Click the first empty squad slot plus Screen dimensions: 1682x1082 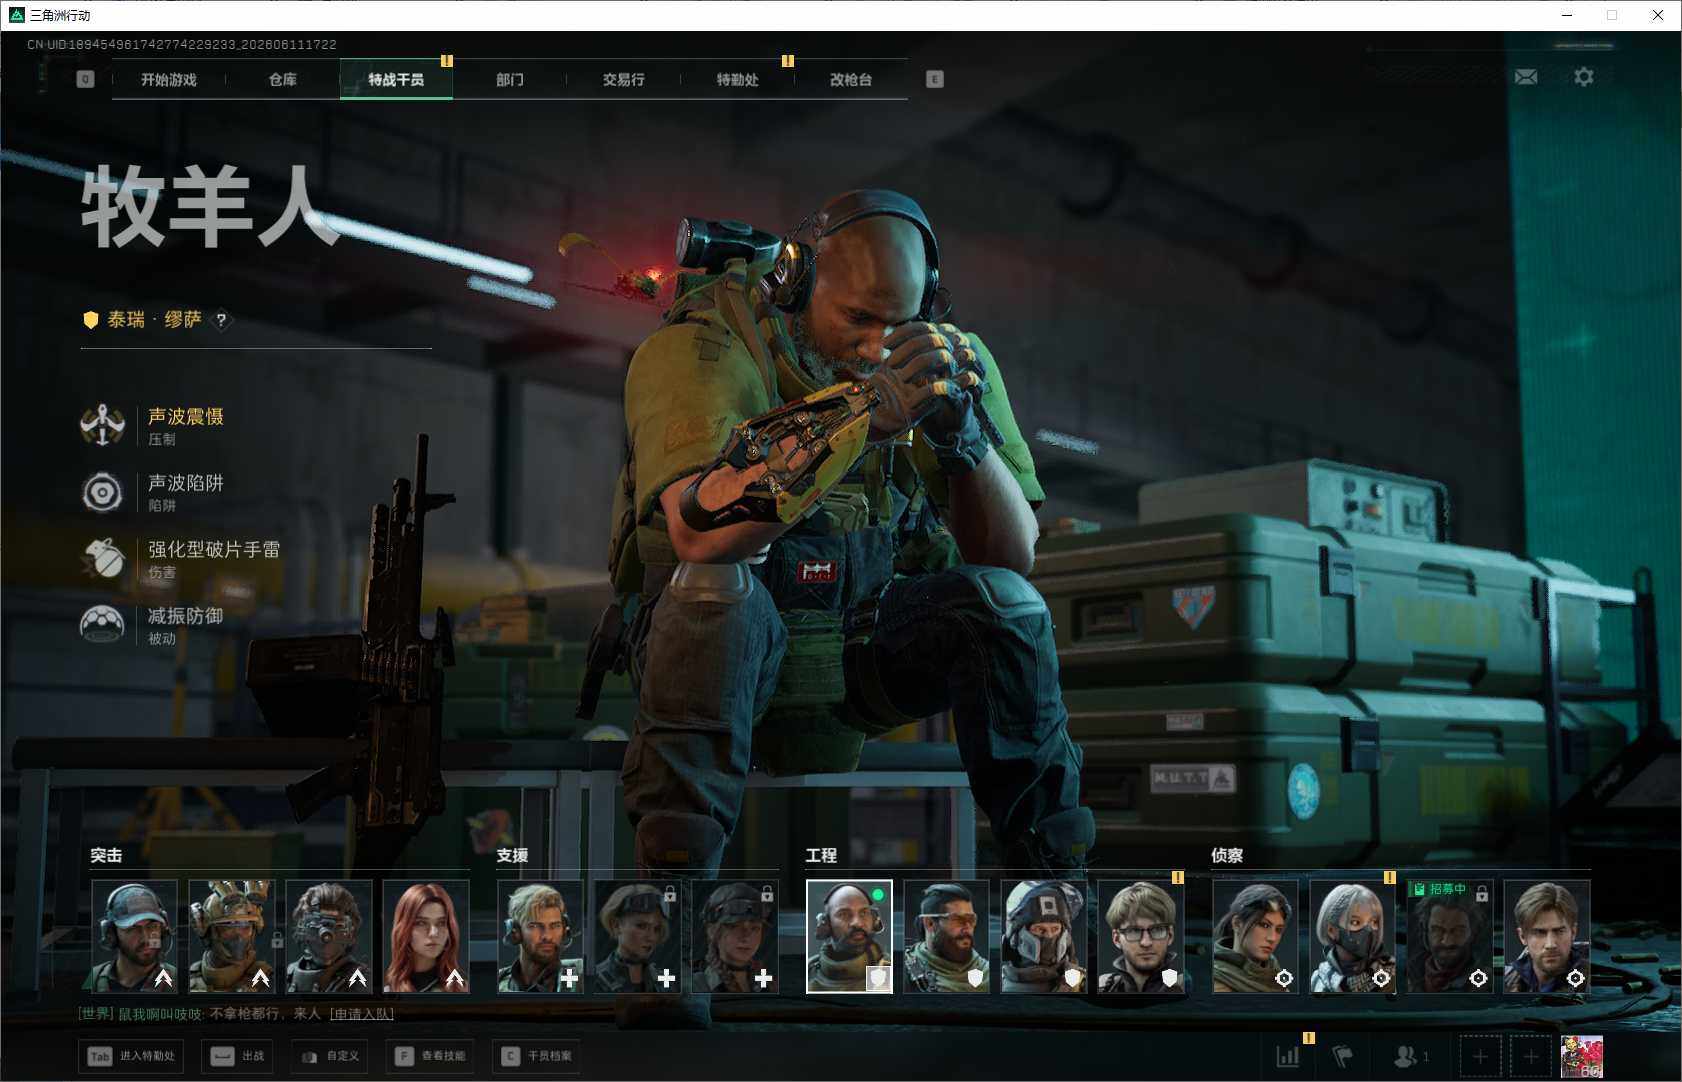[1480, 1056]
